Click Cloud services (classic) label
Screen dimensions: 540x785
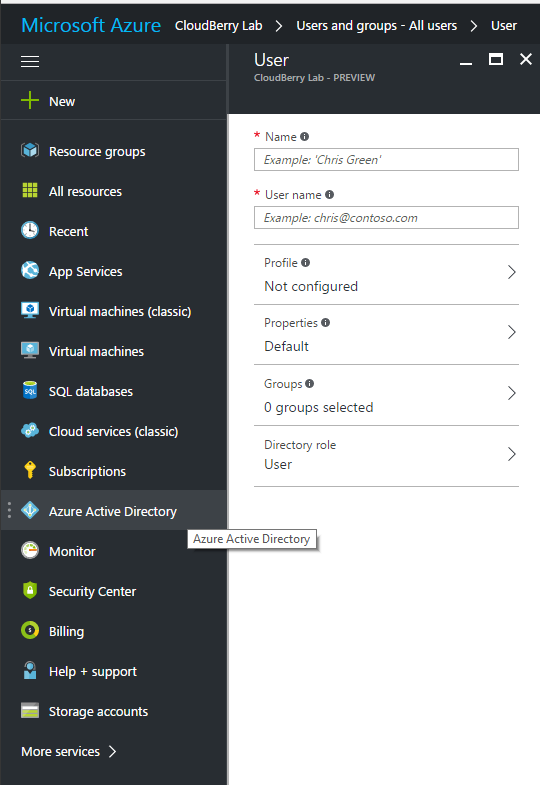tap(113, 432)
